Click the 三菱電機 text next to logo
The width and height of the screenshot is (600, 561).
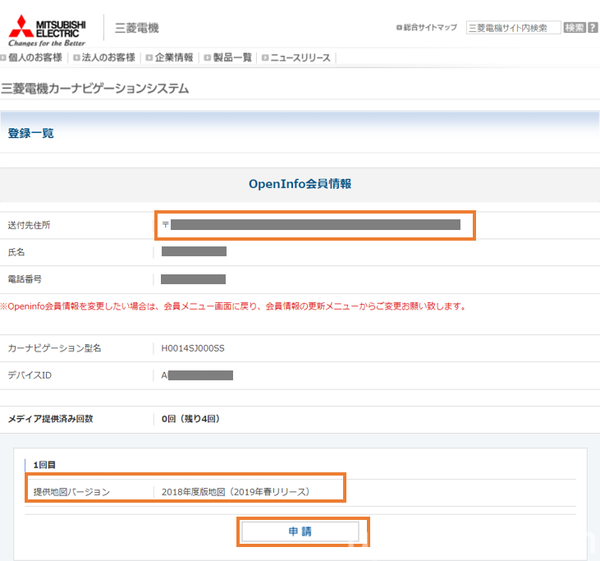coord(138,28)
